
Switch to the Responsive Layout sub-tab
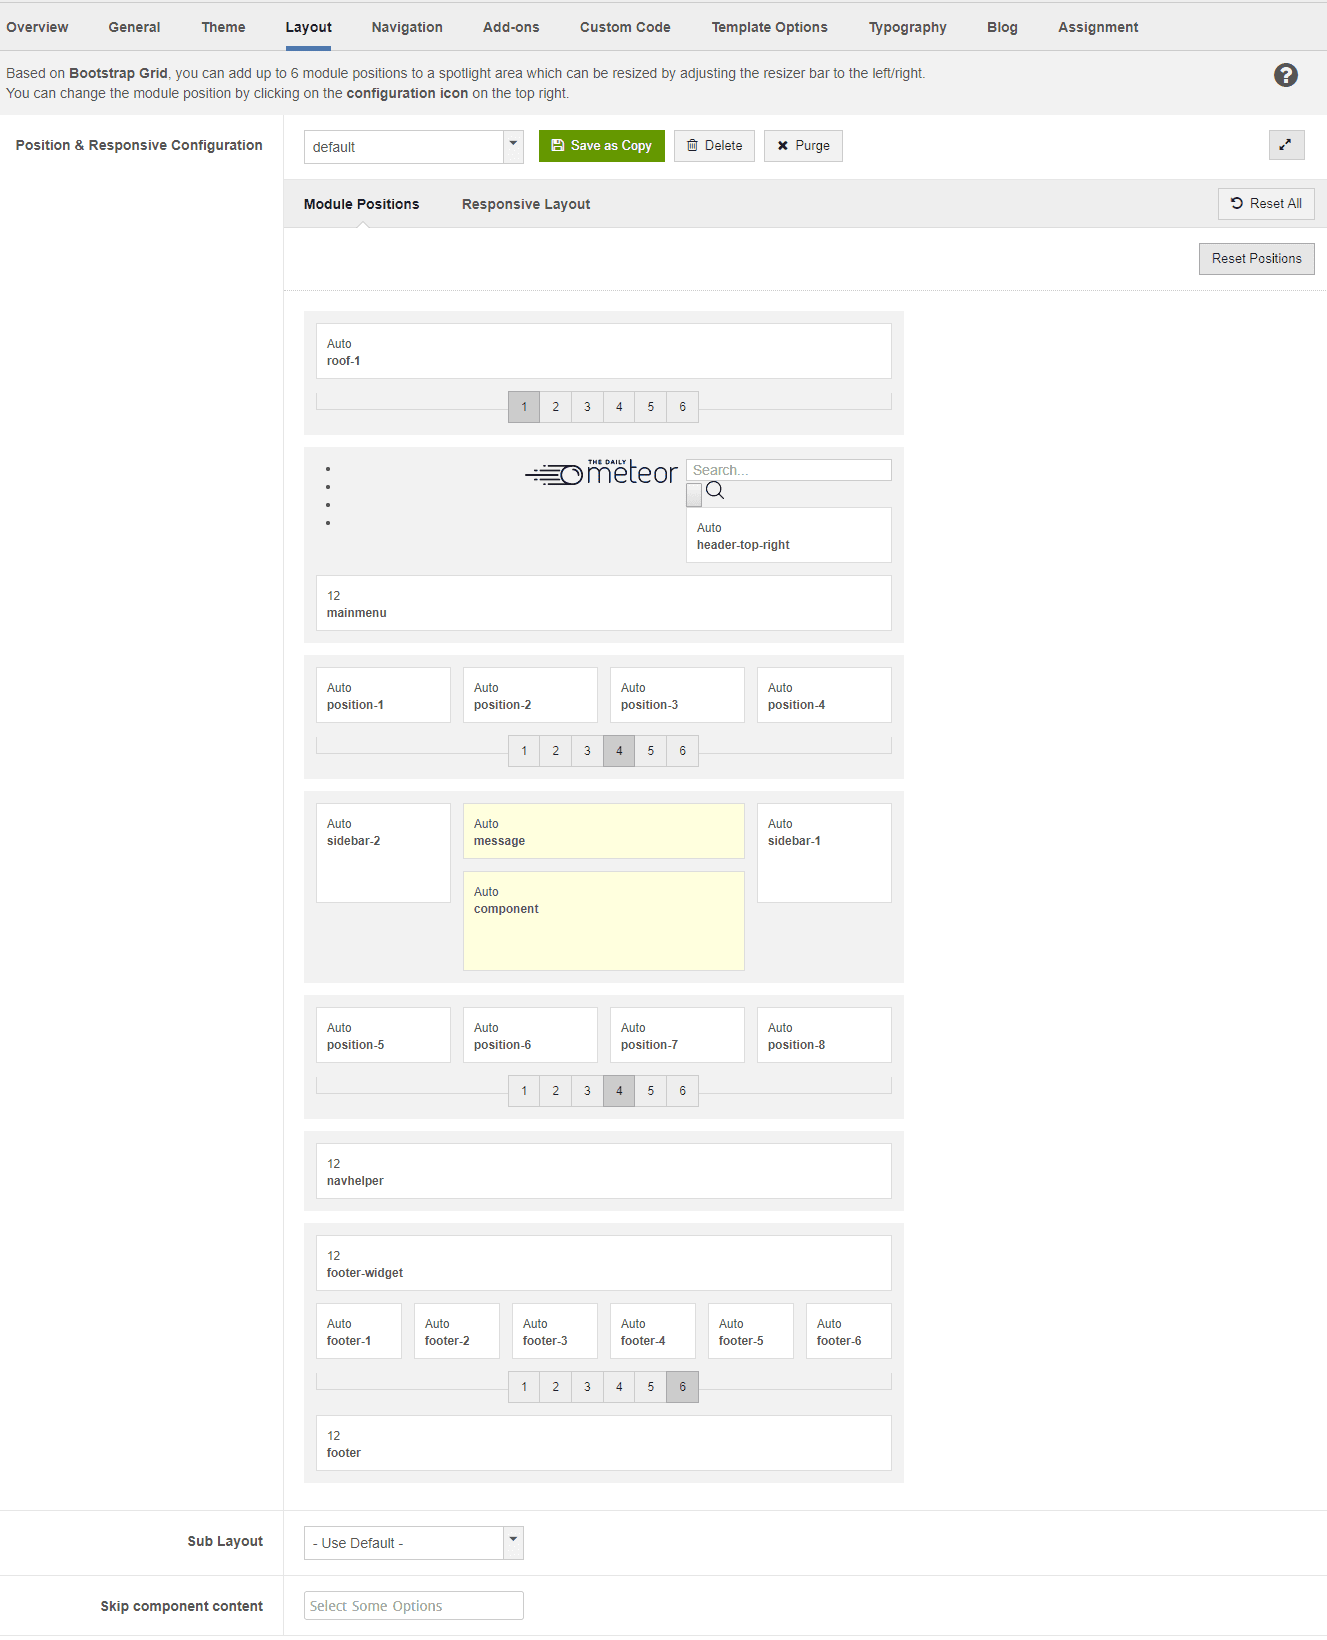526,204
